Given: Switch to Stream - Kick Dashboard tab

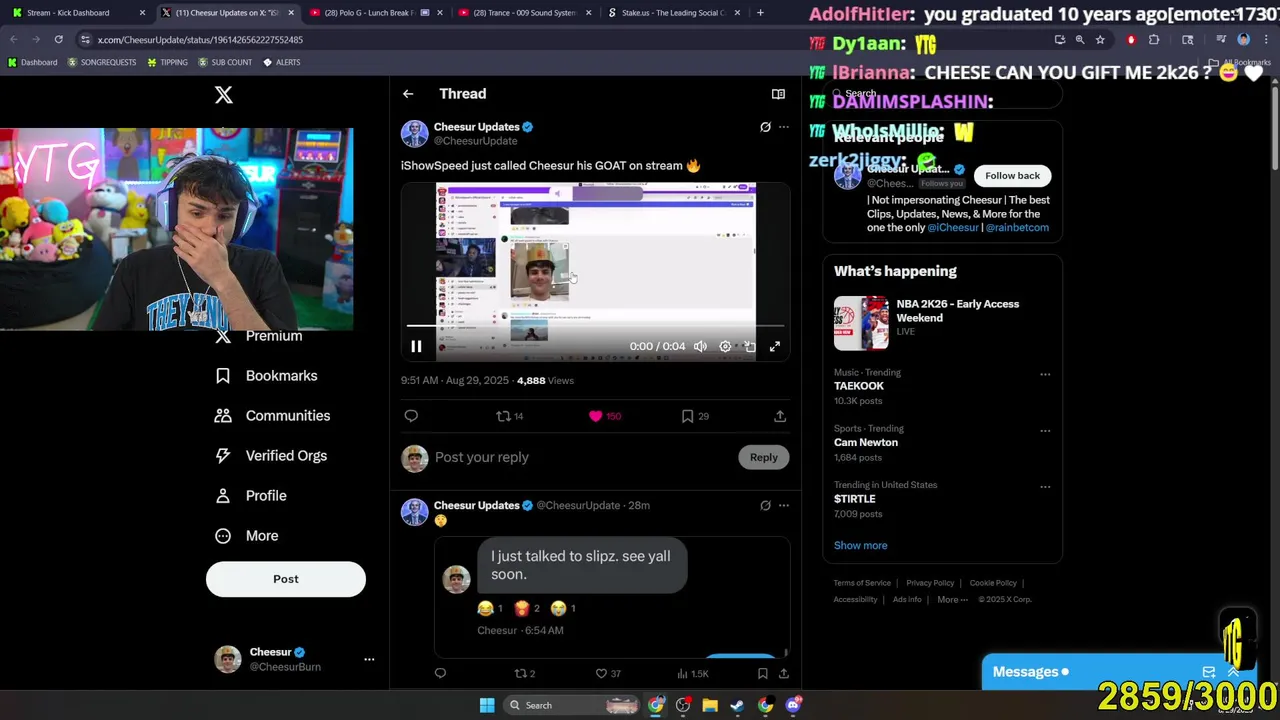Looking at the screenshot, I should (x=78, y=13).
